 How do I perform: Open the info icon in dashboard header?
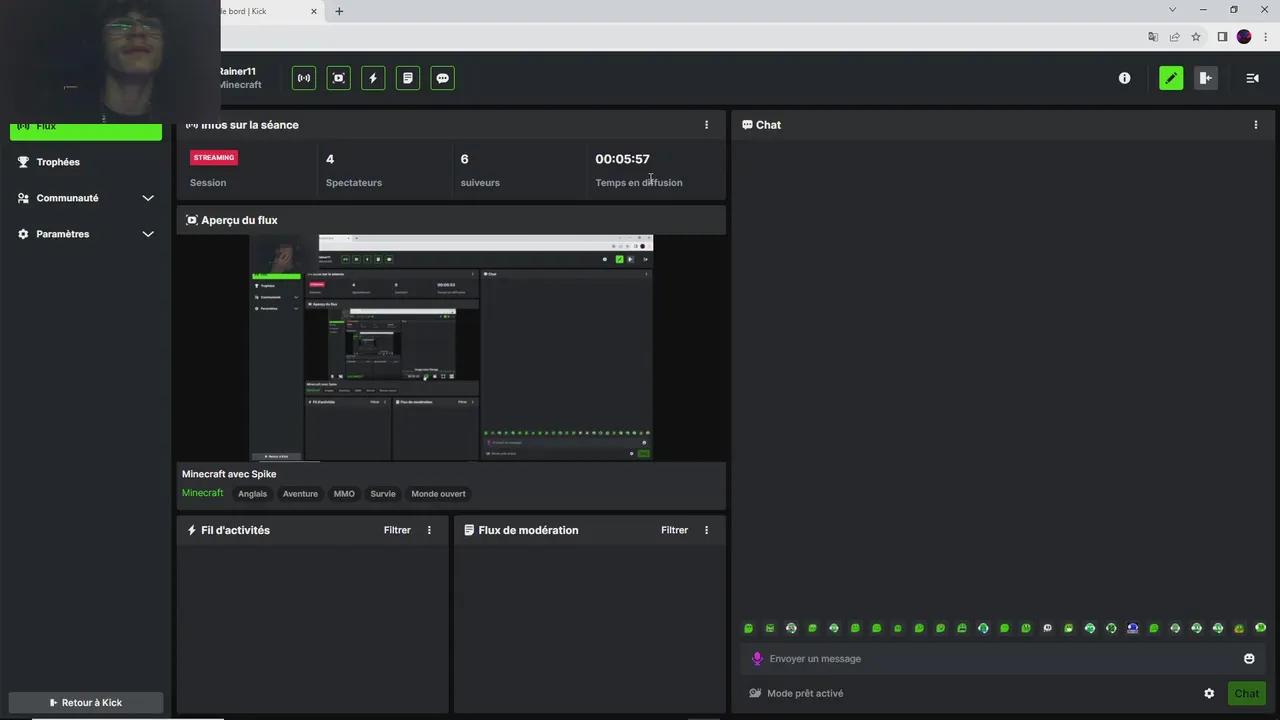1124,78
